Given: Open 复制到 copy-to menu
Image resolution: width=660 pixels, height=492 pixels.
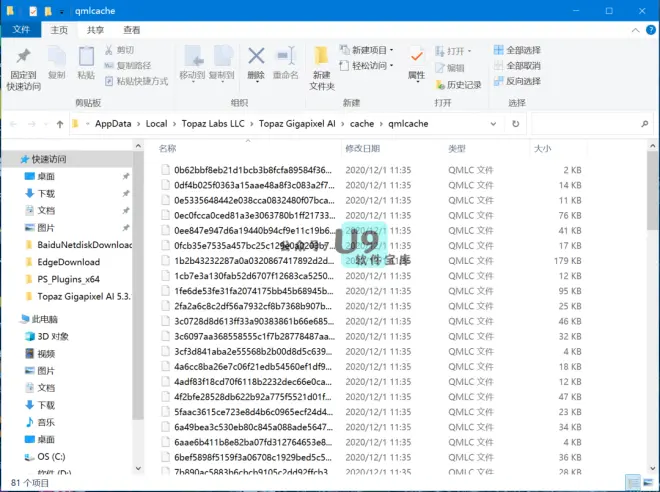Looking at the screenshot, I should tap(221, 63).
